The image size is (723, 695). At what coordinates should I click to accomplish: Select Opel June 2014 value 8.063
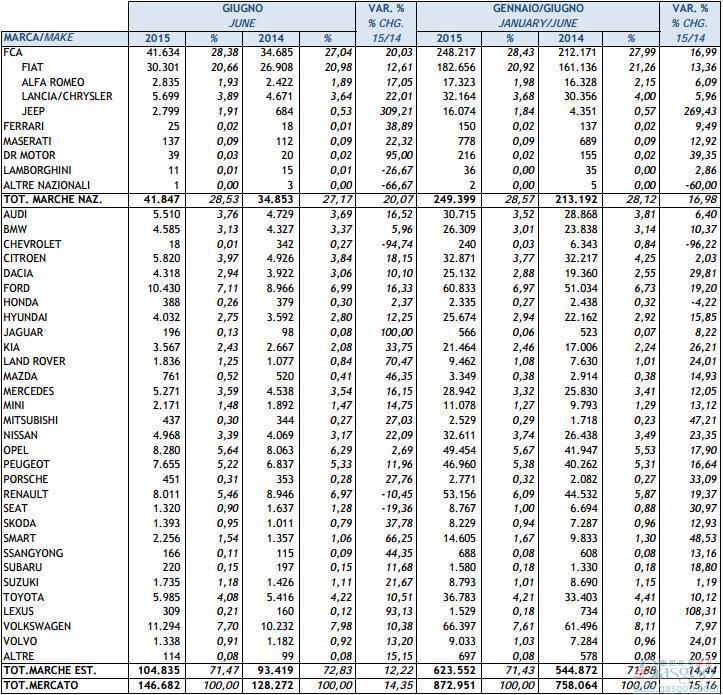pyautogui.click(x=279, y=450)
